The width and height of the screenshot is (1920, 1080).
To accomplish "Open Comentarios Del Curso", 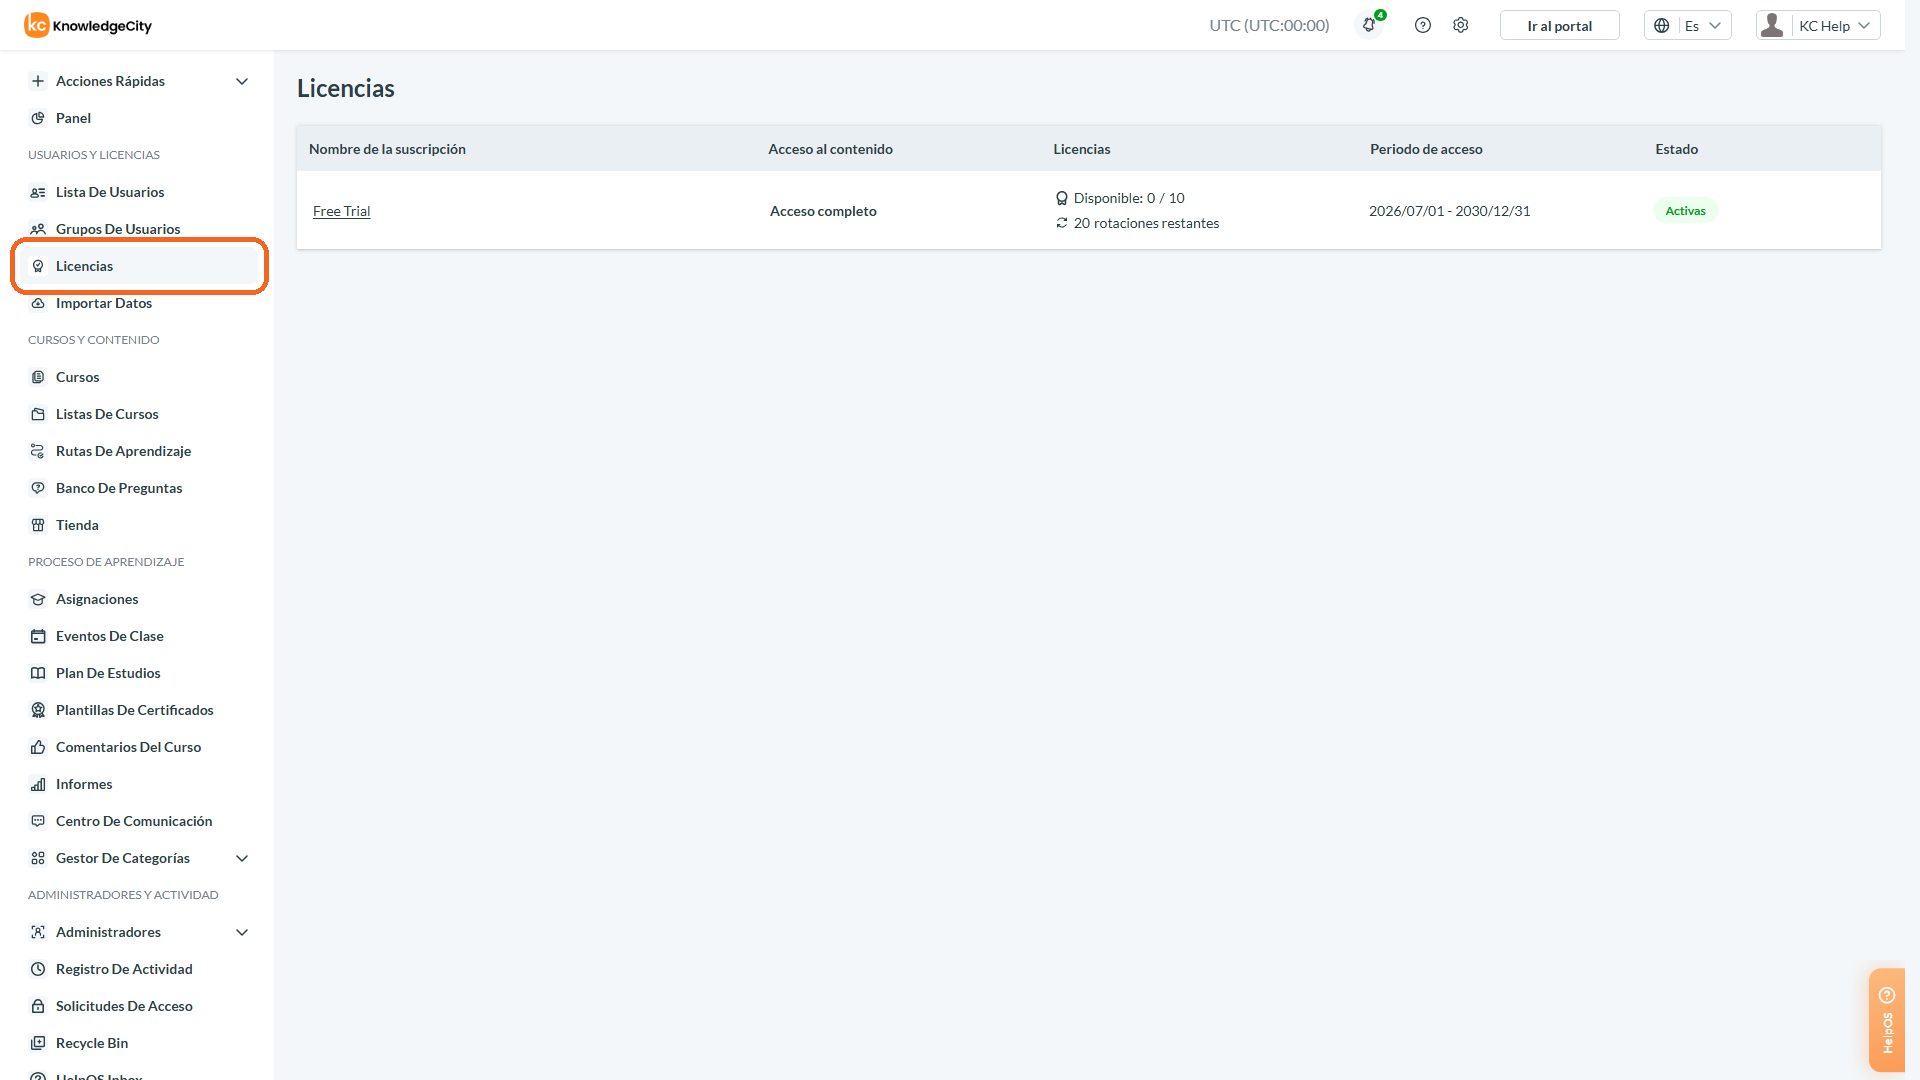I will pyautogui.click(x=128, y=747).
